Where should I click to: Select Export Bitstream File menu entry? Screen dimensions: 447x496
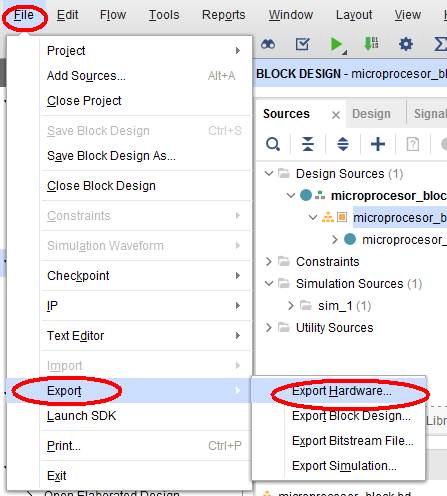pos(353,441)
